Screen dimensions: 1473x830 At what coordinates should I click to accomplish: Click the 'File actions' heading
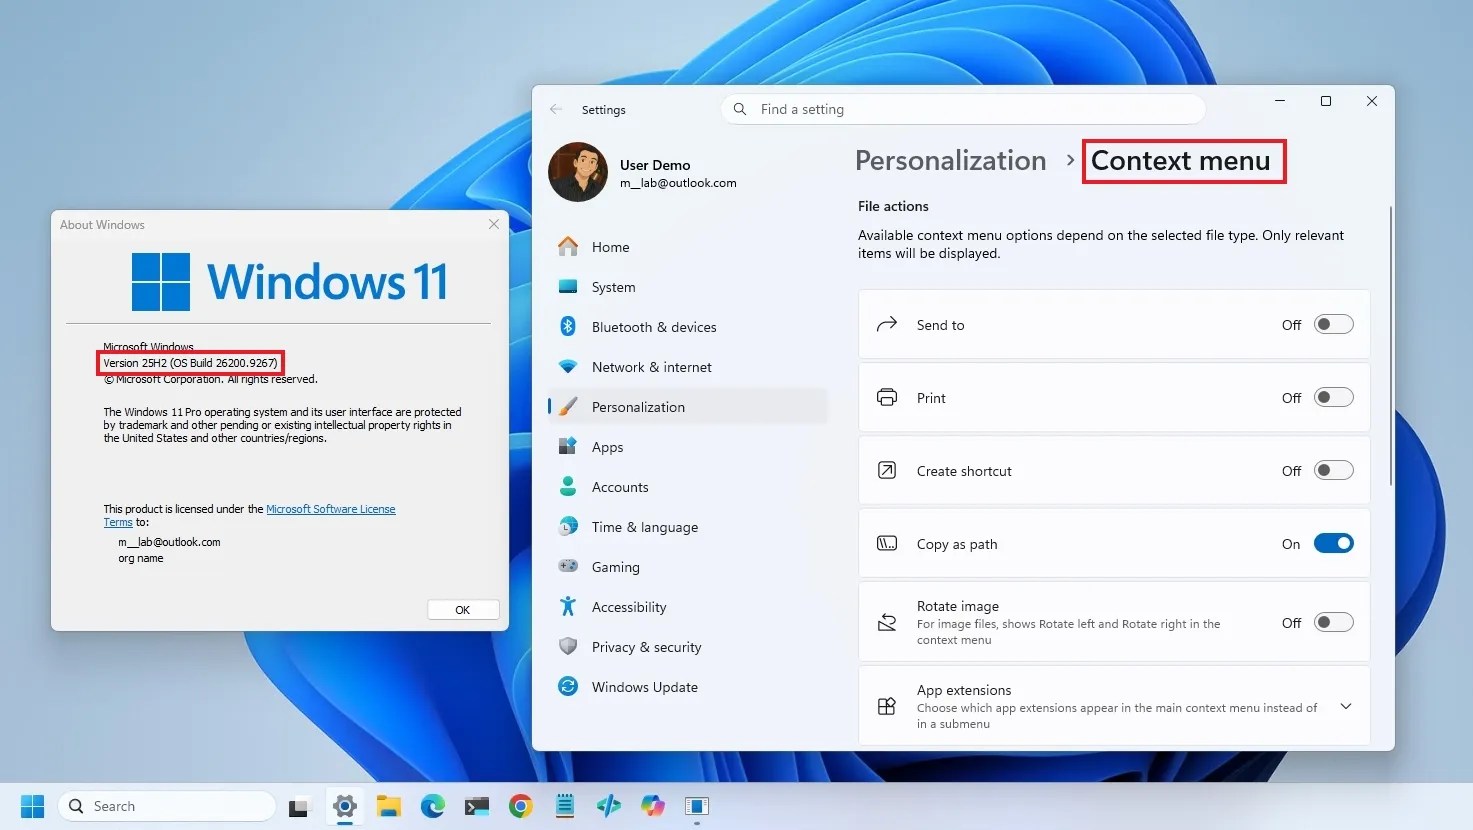(893, 206)
